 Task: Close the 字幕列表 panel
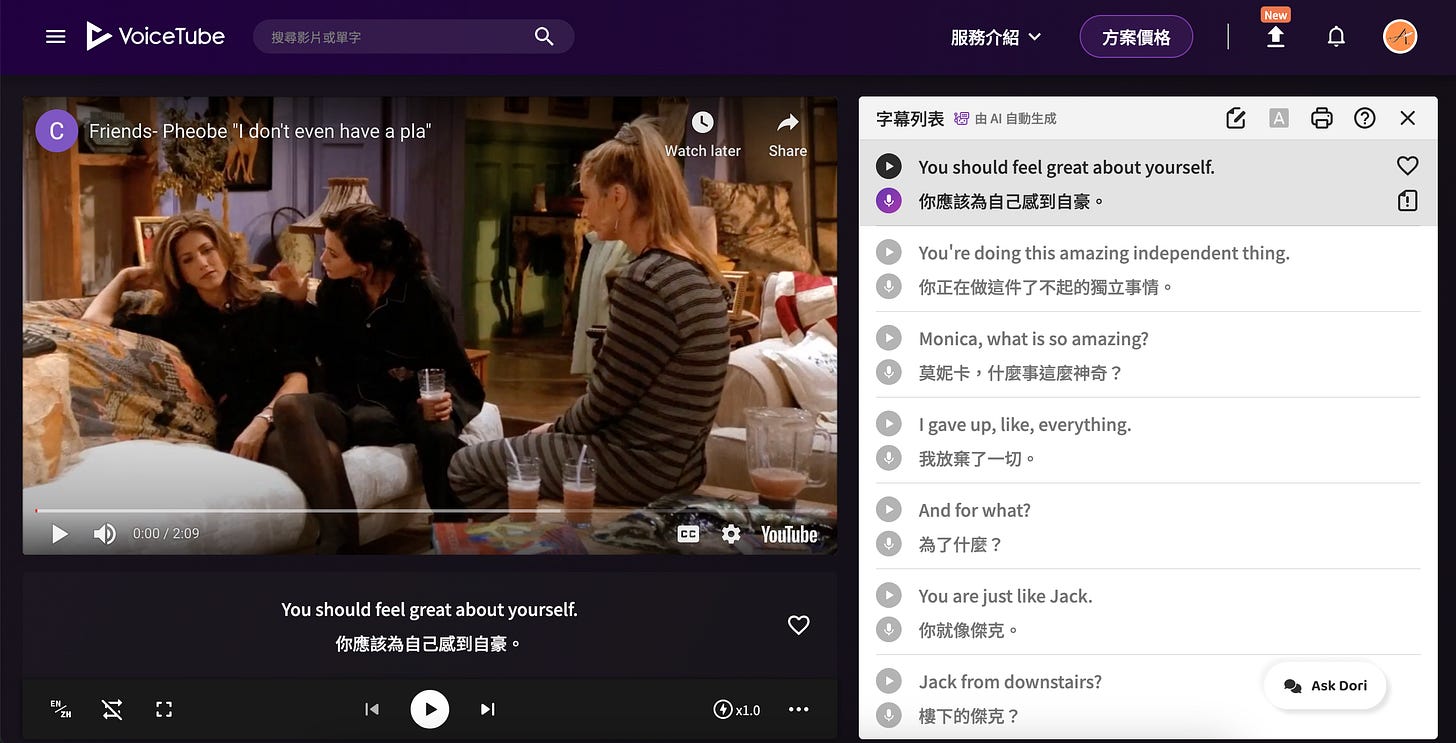click(1408, 118)
